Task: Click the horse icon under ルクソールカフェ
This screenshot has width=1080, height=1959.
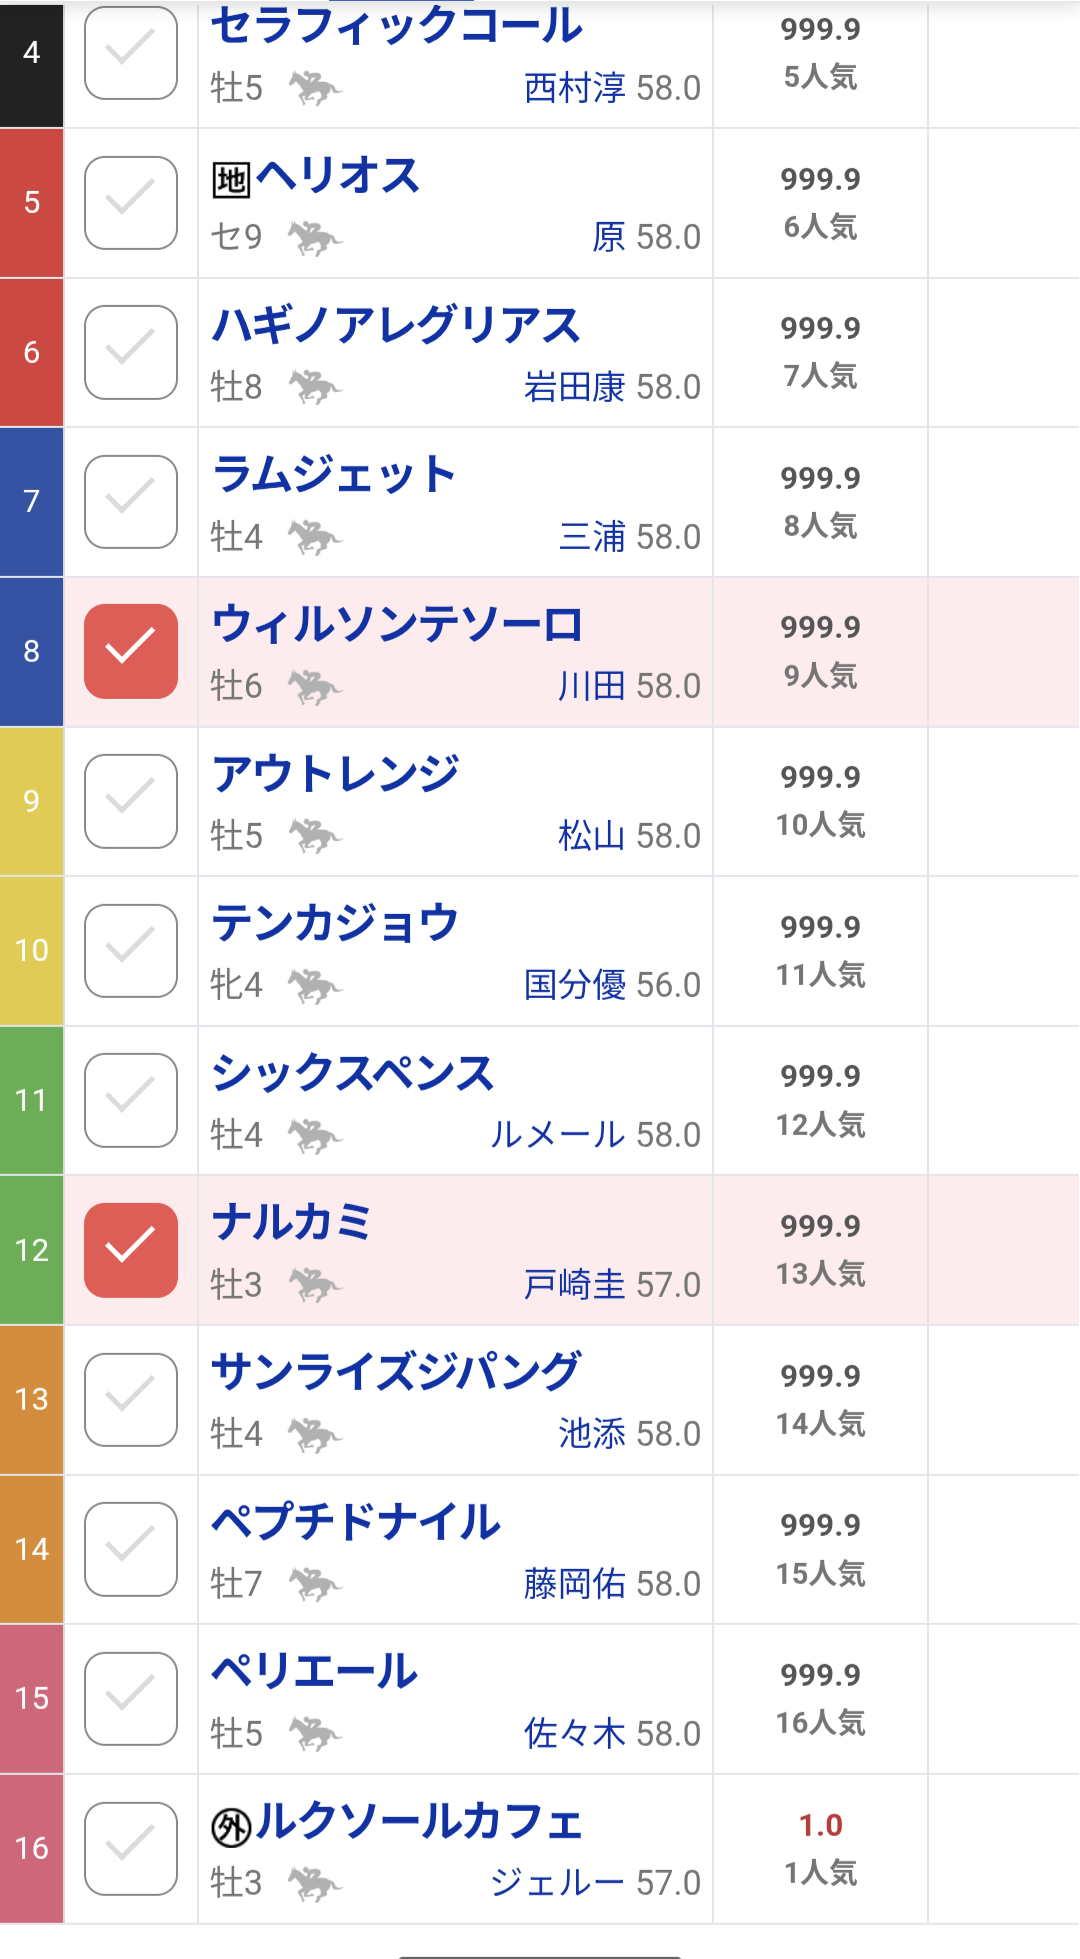Action: point(315,1883)
